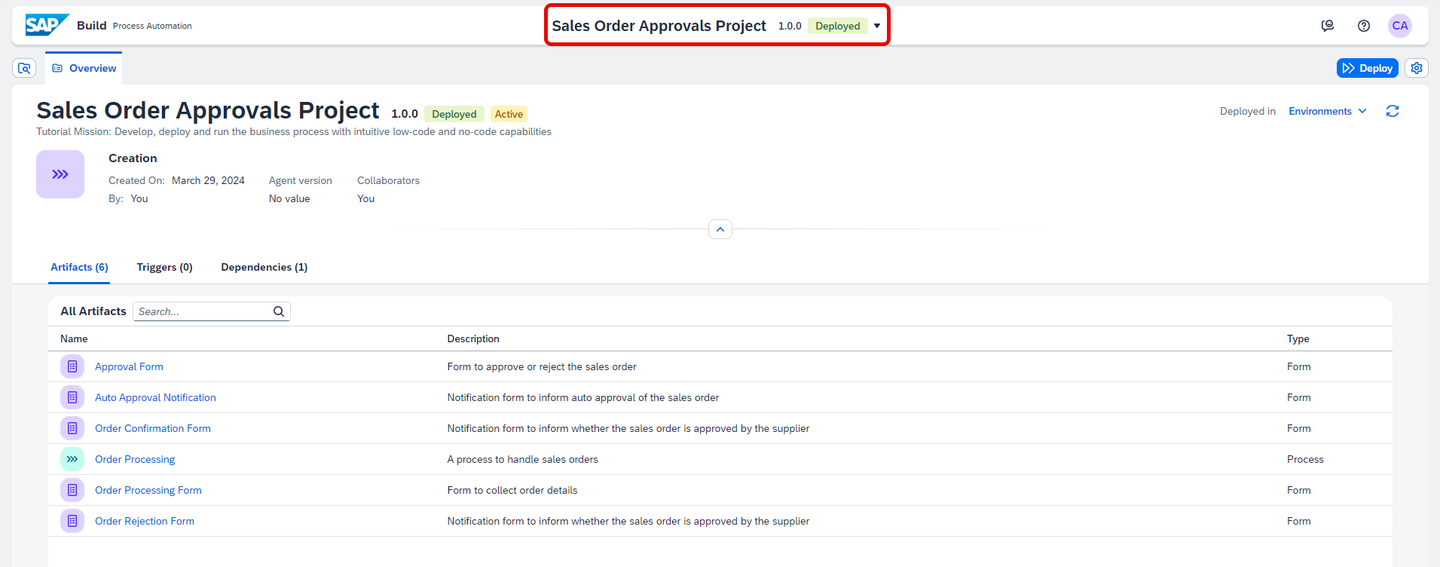This screenshot has width=1440, height=567.
Task: Open the Order Rejection Form link
Action: pyautogui.click(x=145, y=521)
